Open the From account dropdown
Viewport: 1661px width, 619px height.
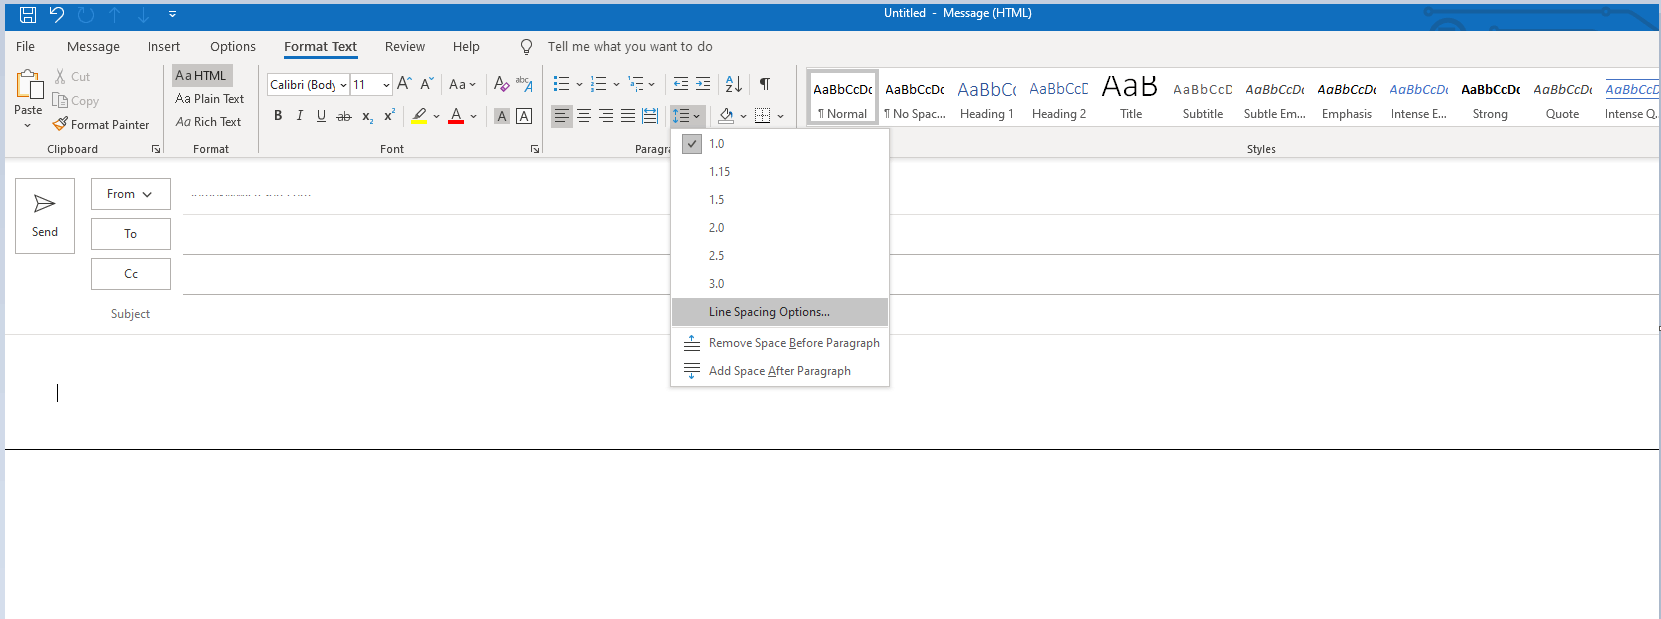131,194
